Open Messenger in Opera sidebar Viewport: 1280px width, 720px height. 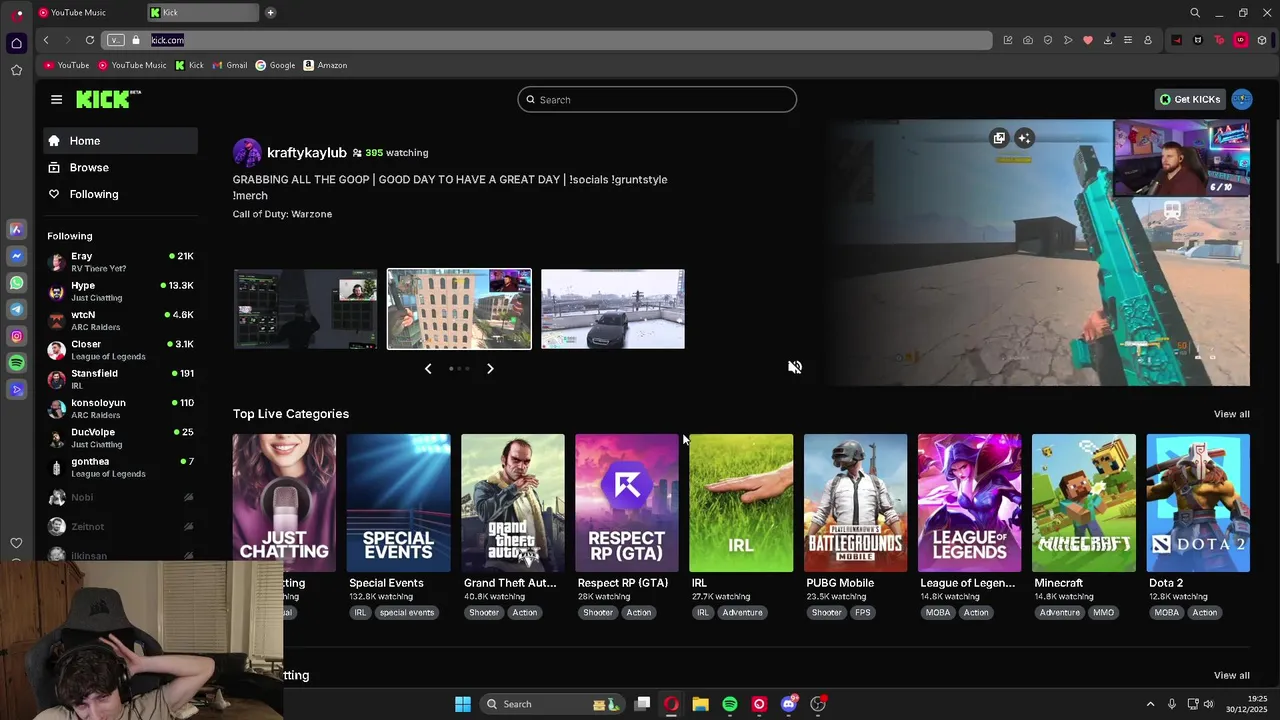pos(16,256)
